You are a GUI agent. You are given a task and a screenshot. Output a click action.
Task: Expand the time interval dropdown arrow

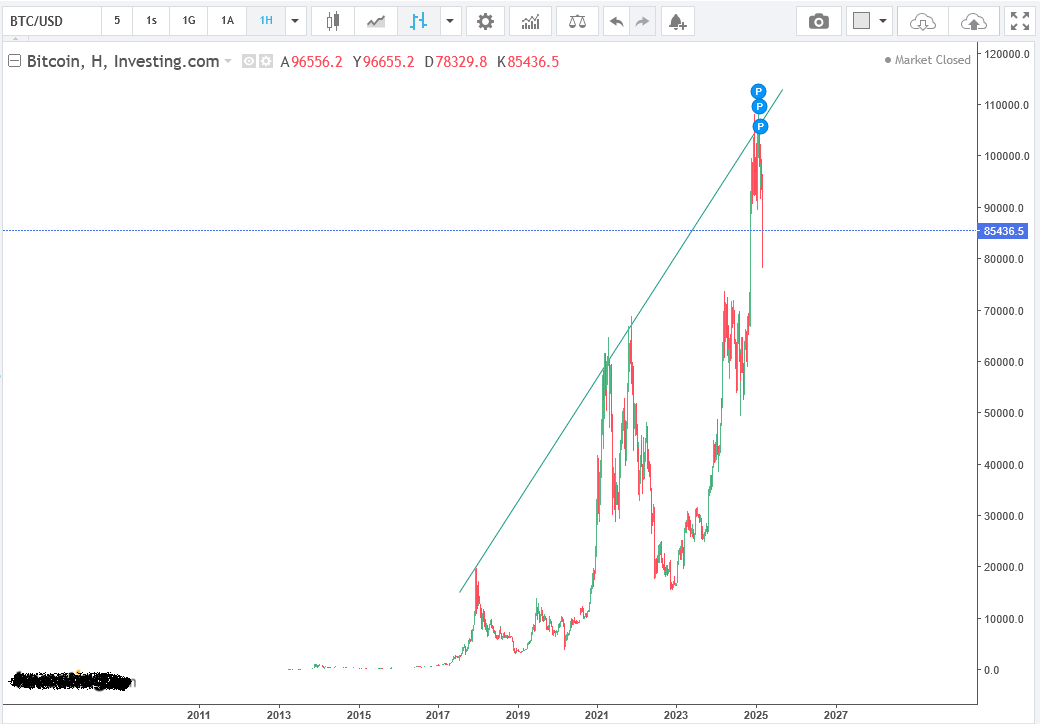(x=295, y=21)
